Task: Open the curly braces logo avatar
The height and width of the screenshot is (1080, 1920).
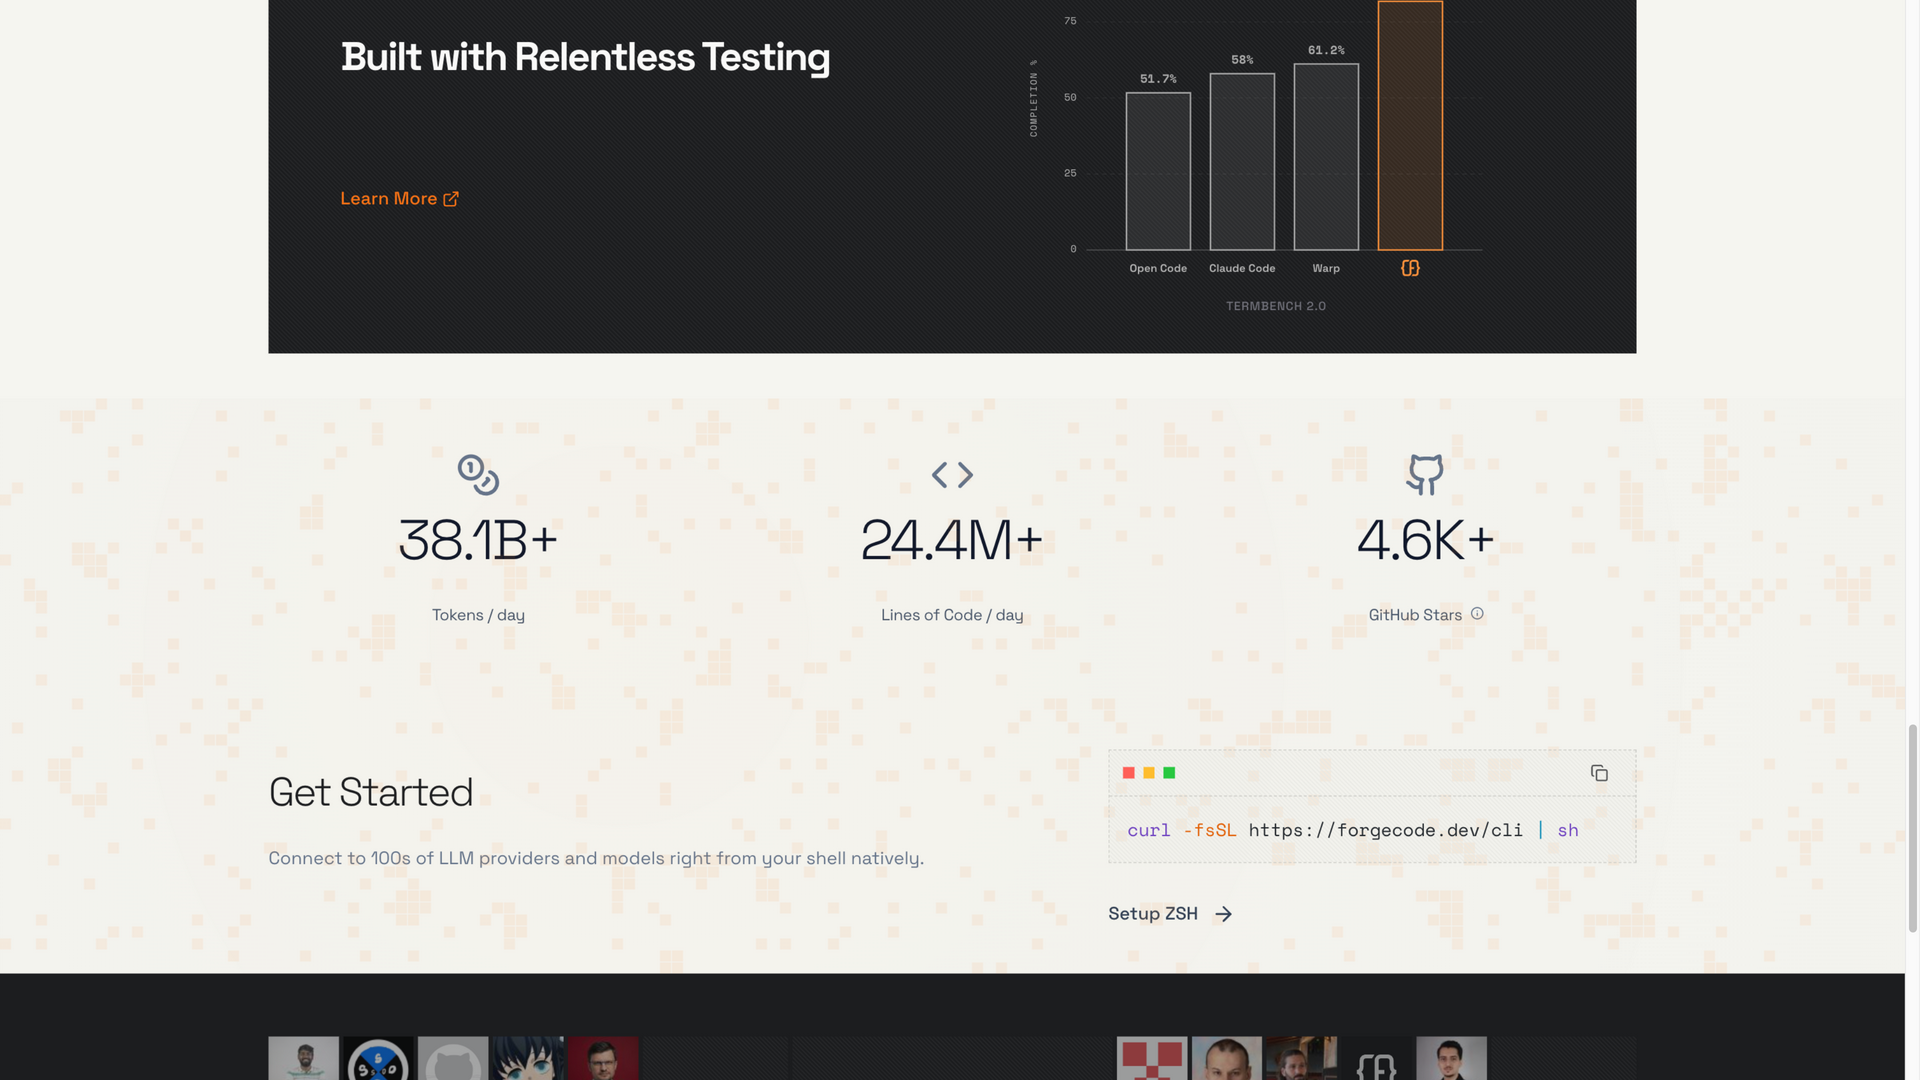Action: click(1376, 1058)
